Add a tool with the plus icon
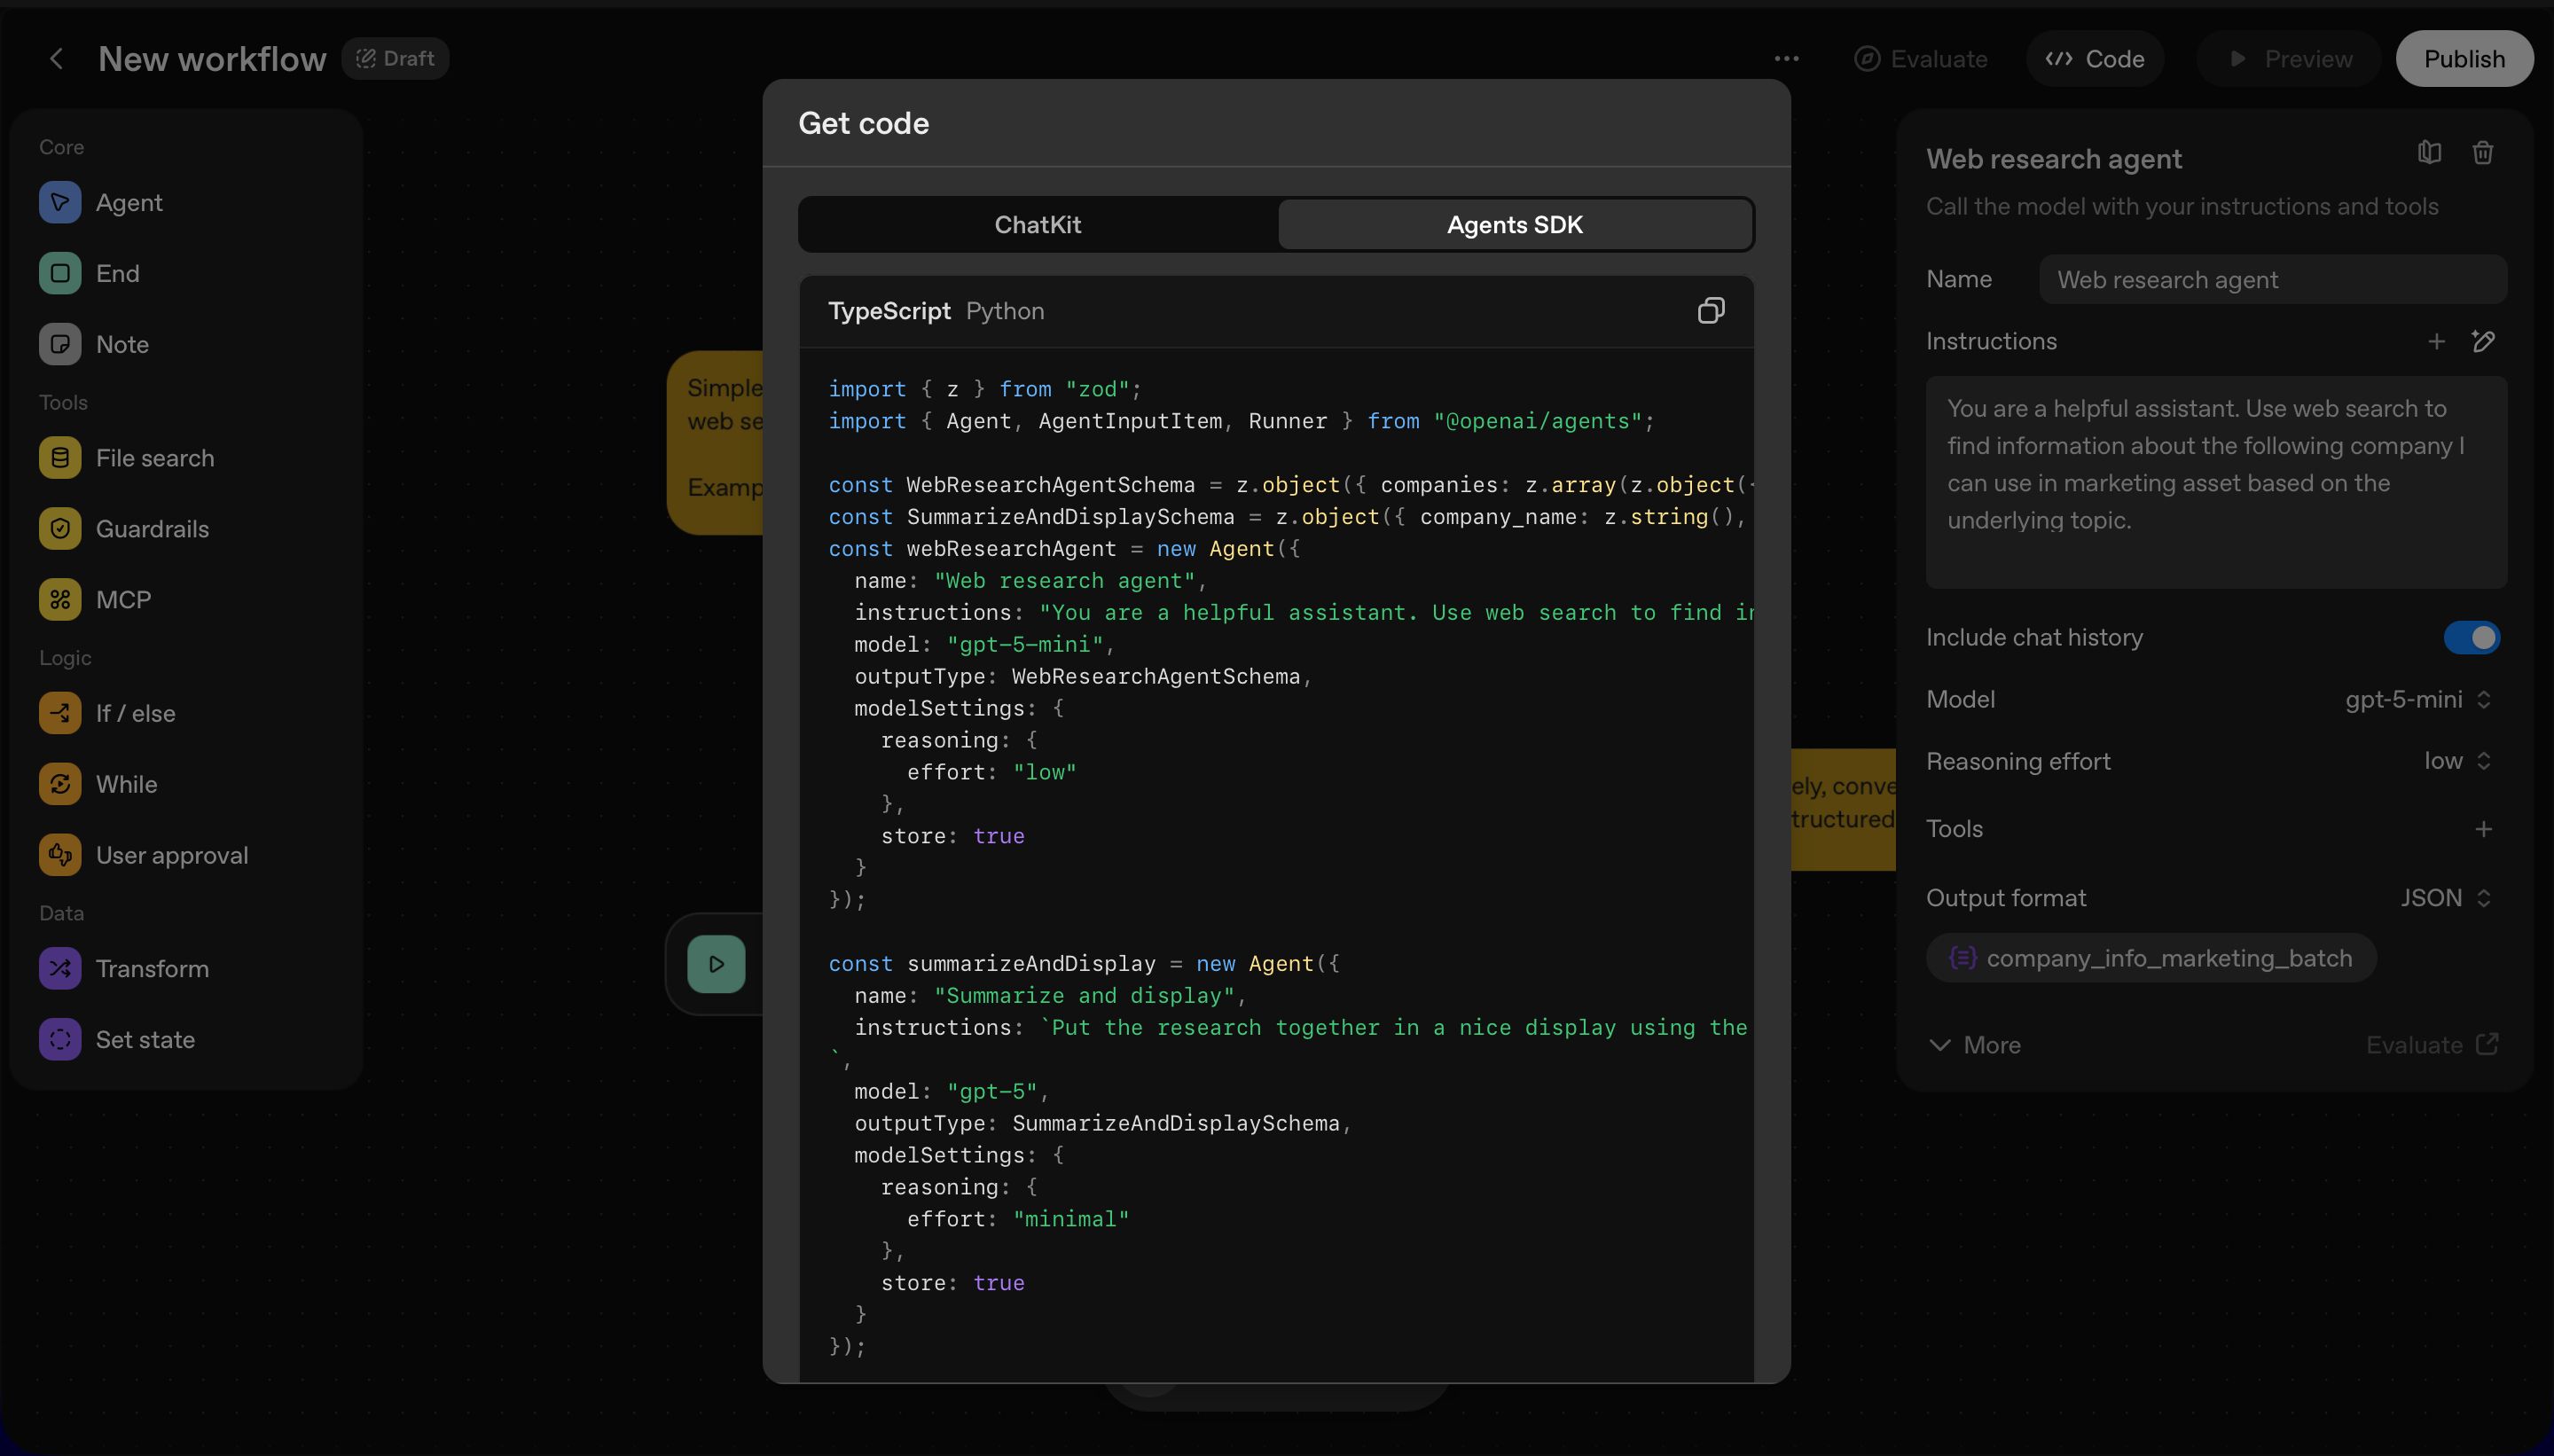Image resolution: width=2554 pixels, height=1456 pixels. tap(2483, 830)
